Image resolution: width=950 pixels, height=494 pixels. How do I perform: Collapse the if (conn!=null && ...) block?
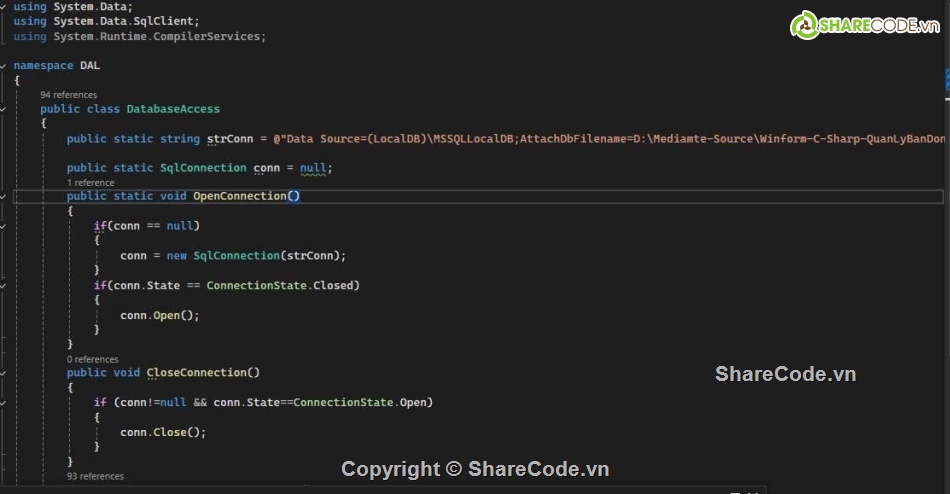tap(3, 402)
